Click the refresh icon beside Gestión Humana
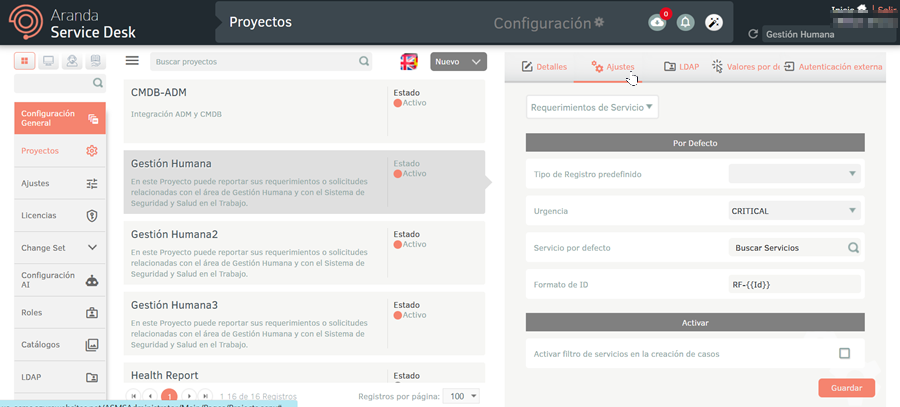This screenshot has height=407, width=900. pos(753,34)
